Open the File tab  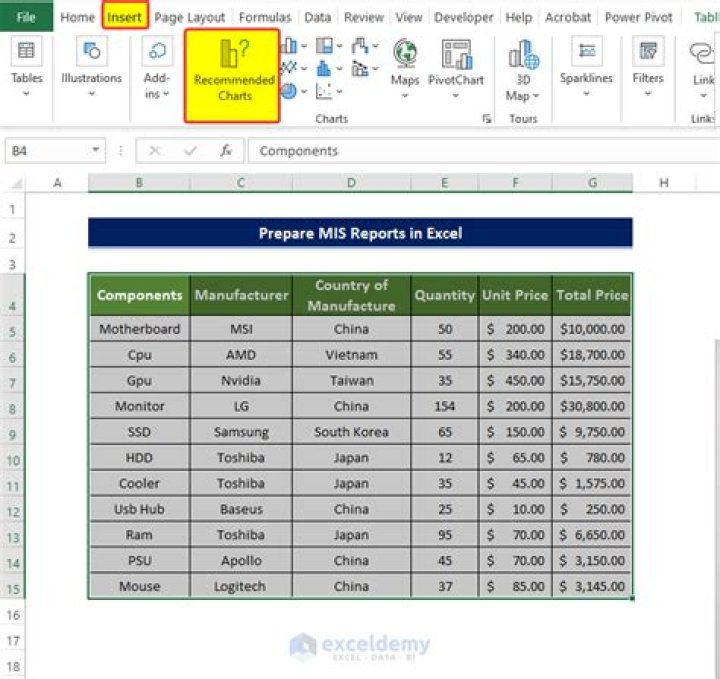[26, 17]
